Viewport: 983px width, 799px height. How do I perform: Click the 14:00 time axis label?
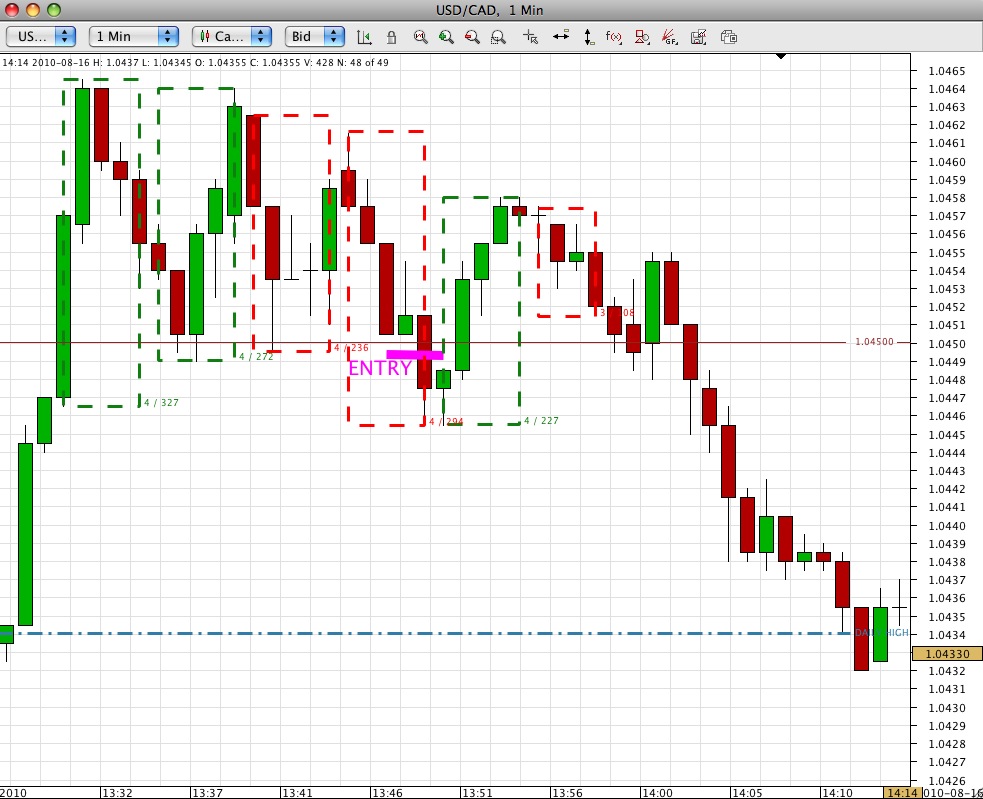click(x=657, y=793)
